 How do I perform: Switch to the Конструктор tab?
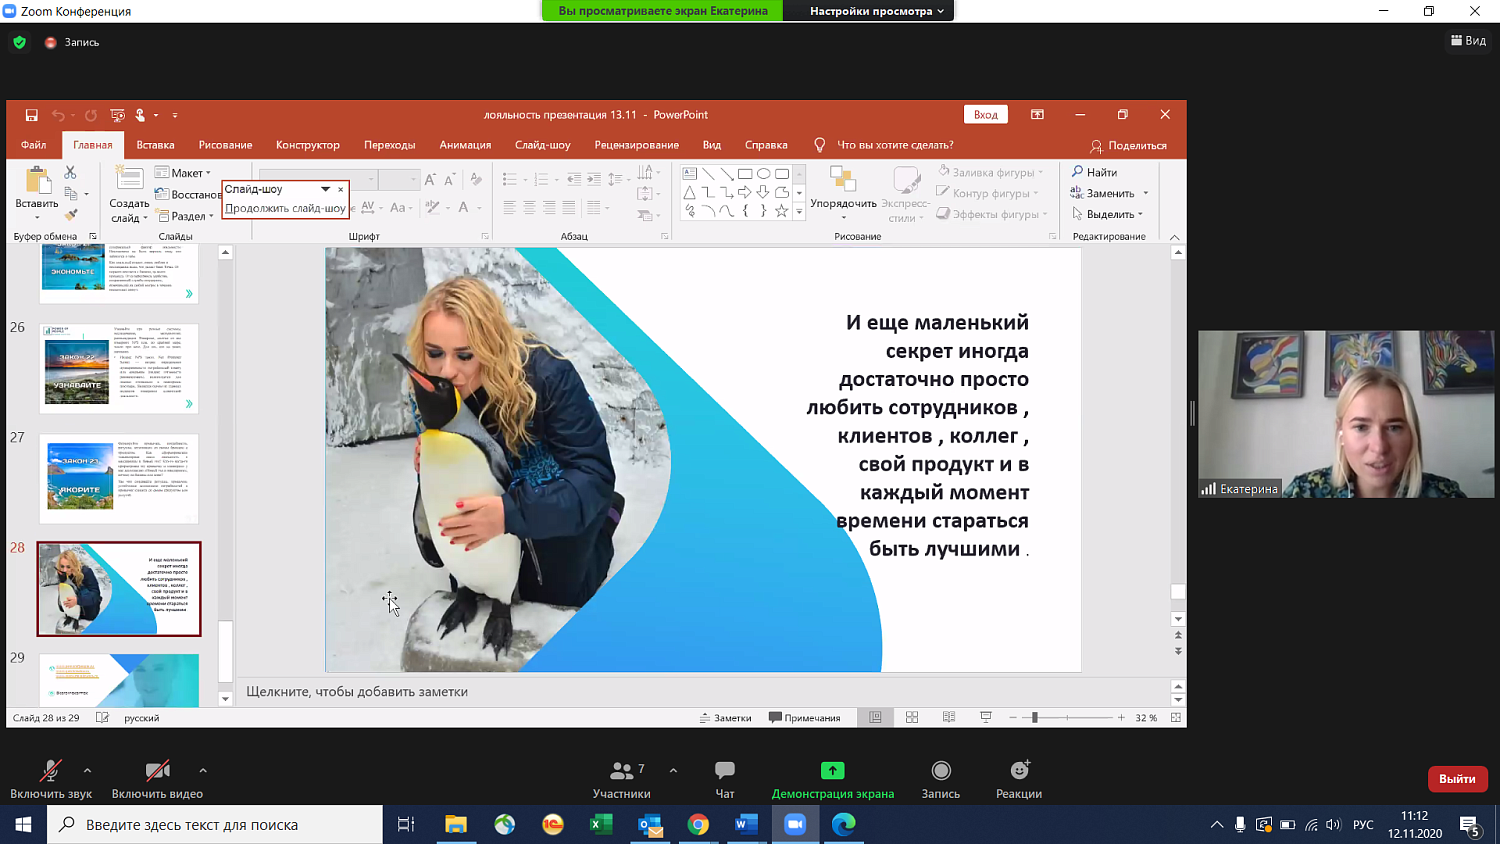tap(308, 145)
